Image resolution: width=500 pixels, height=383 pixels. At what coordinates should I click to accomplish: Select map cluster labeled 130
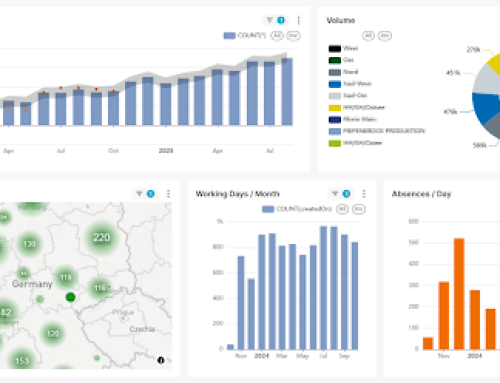(x=30, y=244)
